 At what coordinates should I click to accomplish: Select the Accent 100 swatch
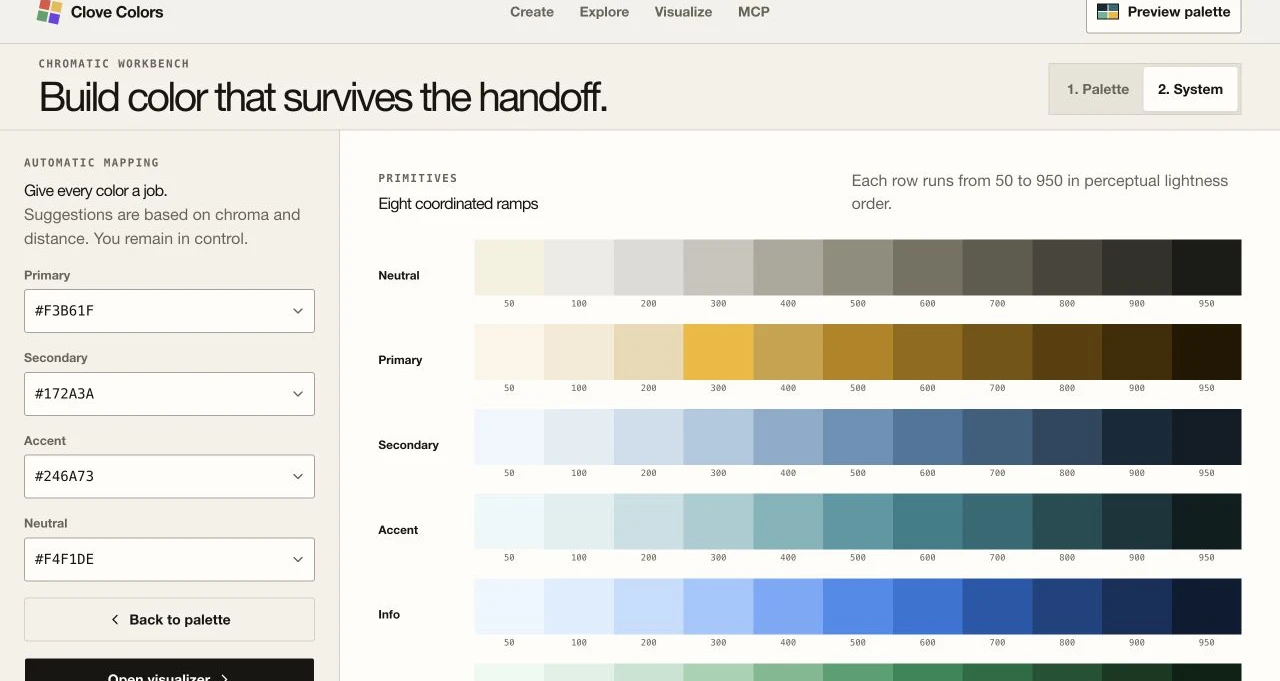pos(579,522)
